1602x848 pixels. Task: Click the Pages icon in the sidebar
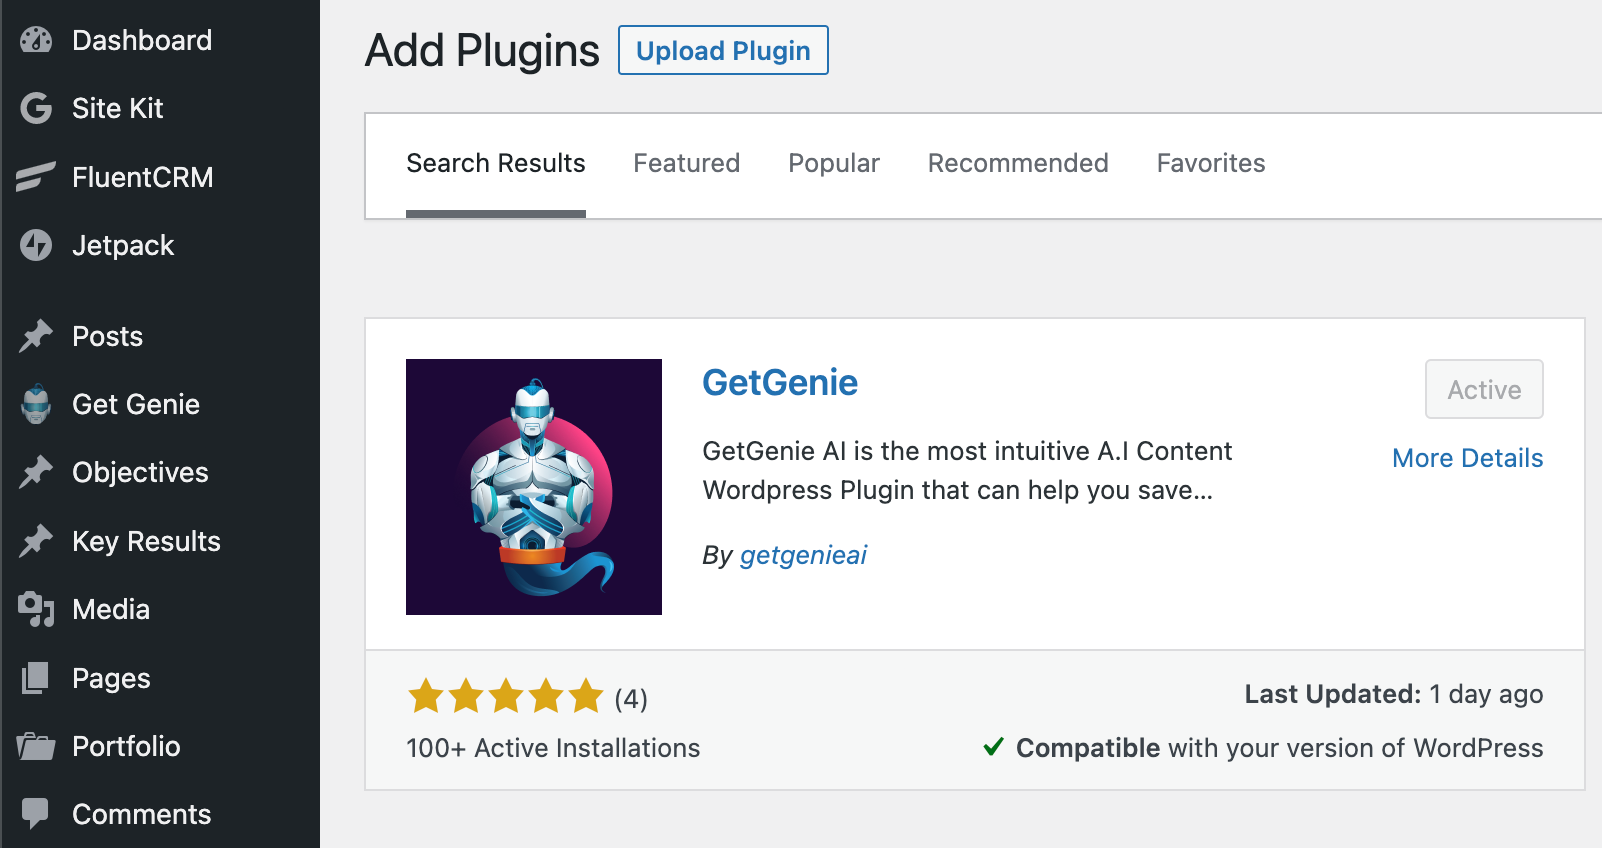(36, 677)
